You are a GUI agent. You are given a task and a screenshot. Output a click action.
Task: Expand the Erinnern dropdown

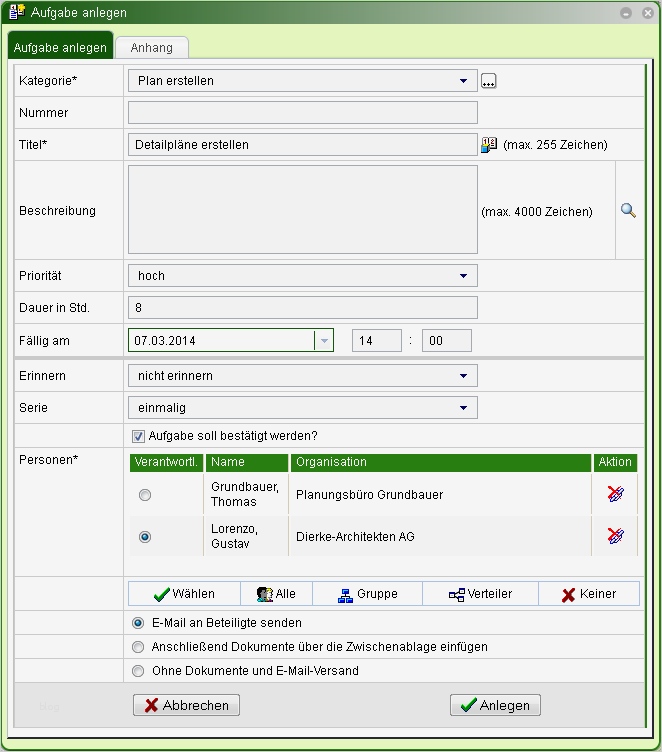point(303,376)
